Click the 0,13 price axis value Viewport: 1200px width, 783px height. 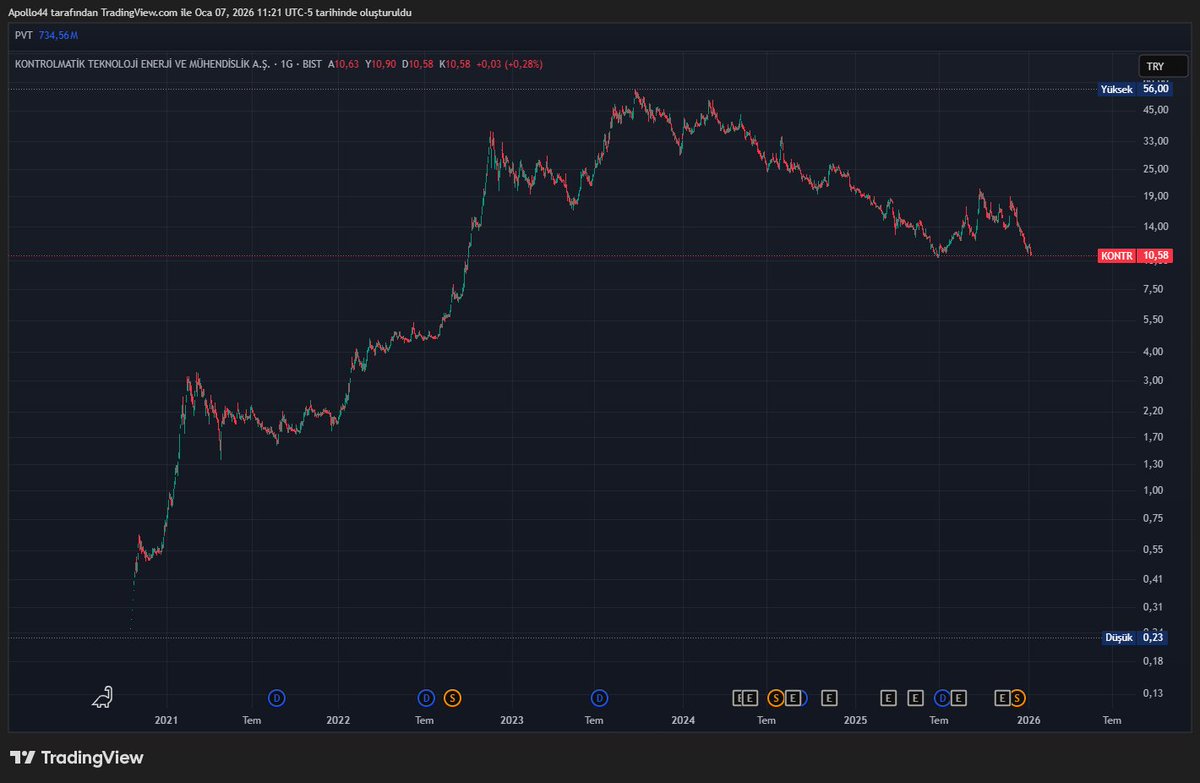tap(1155, 693)
